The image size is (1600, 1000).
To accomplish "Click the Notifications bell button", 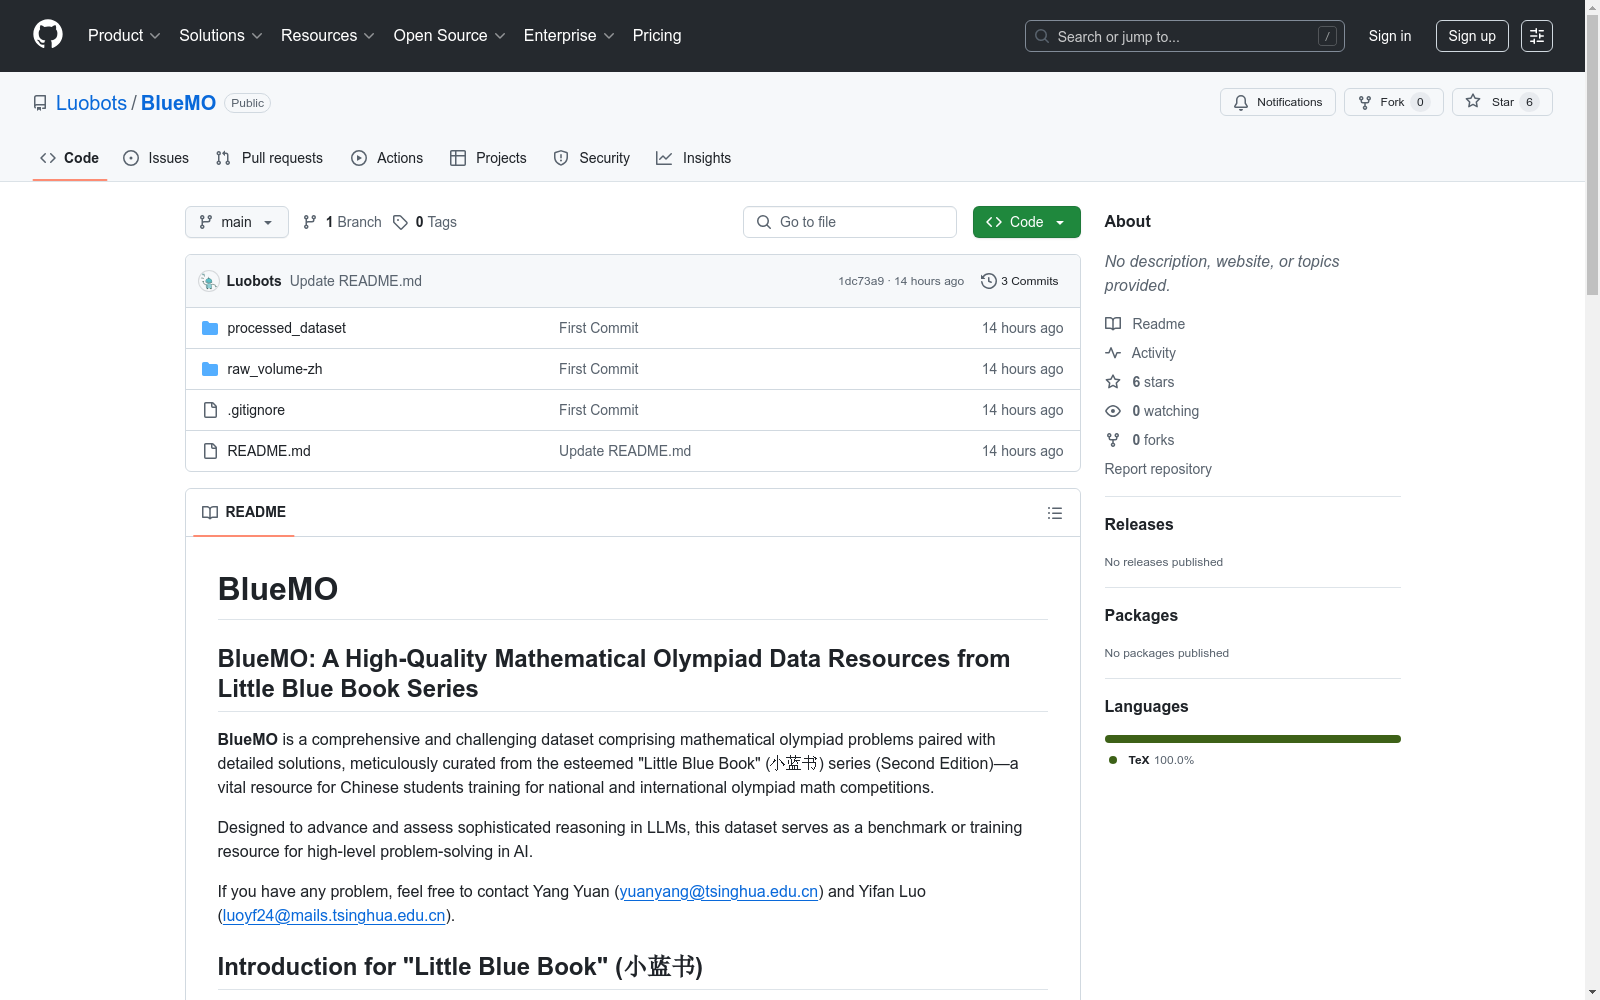I will [1277, 102].
